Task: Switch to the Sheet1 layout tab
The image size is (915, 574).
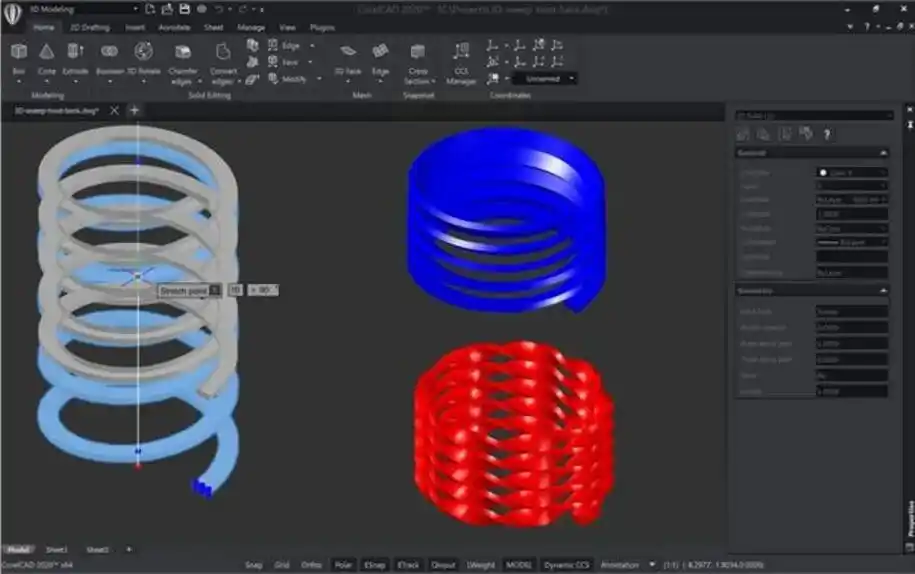Action: (x=57, y=550)
